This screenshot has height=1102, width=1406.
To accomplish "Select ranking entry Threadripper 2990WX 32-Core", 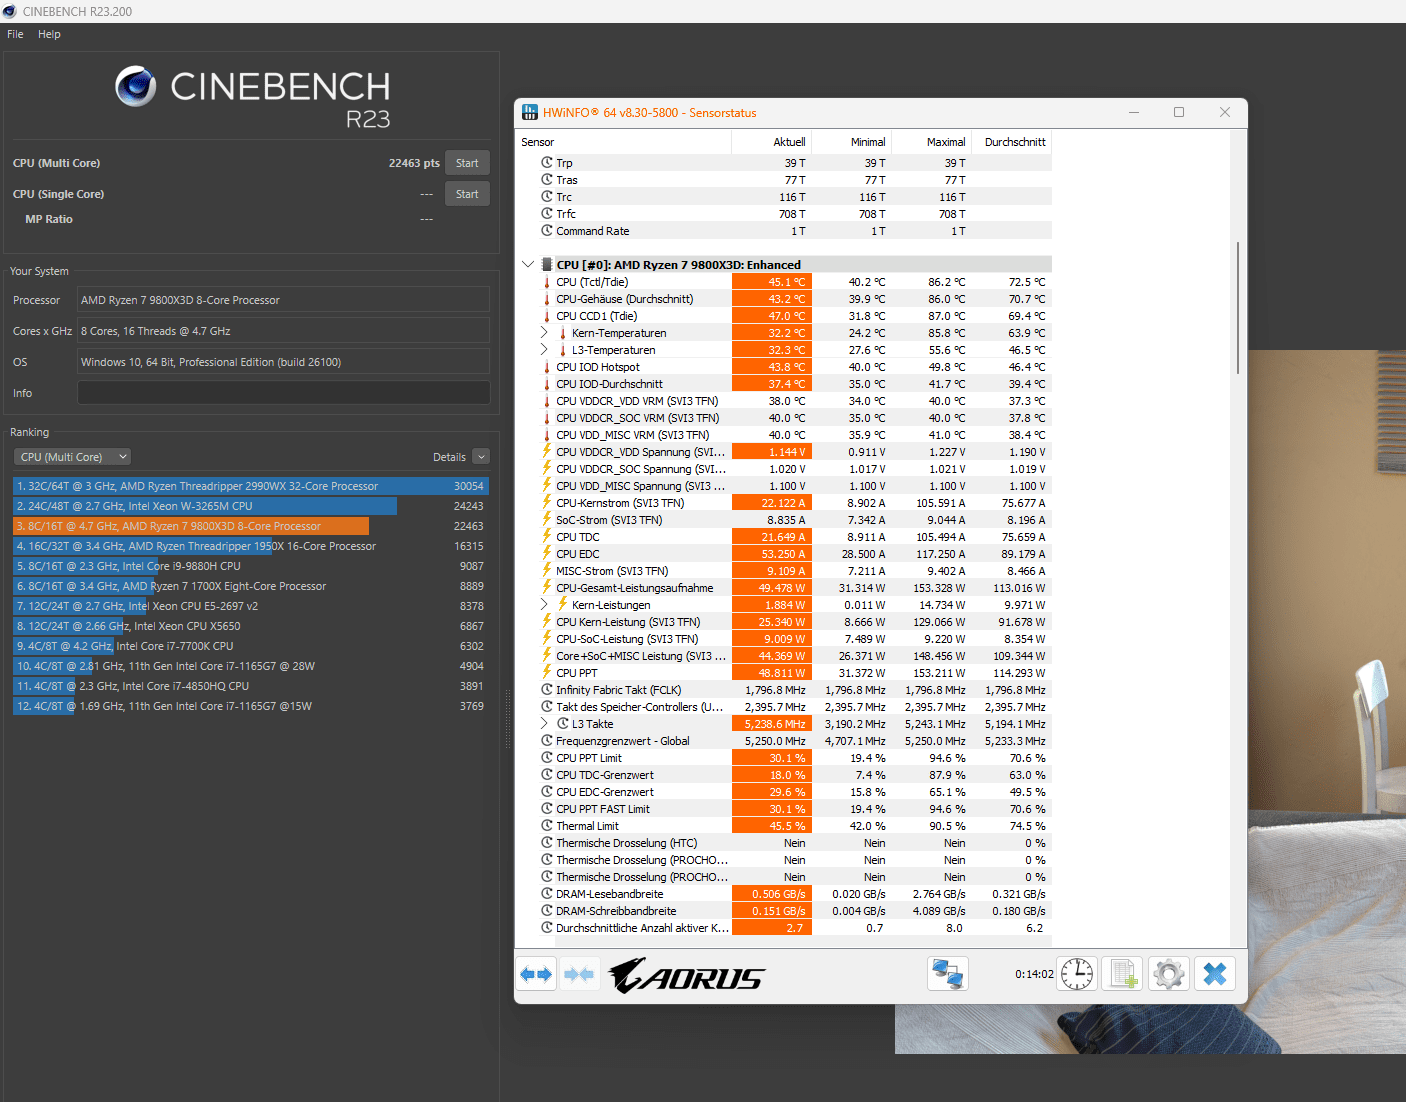I will (x=250, y=486).
